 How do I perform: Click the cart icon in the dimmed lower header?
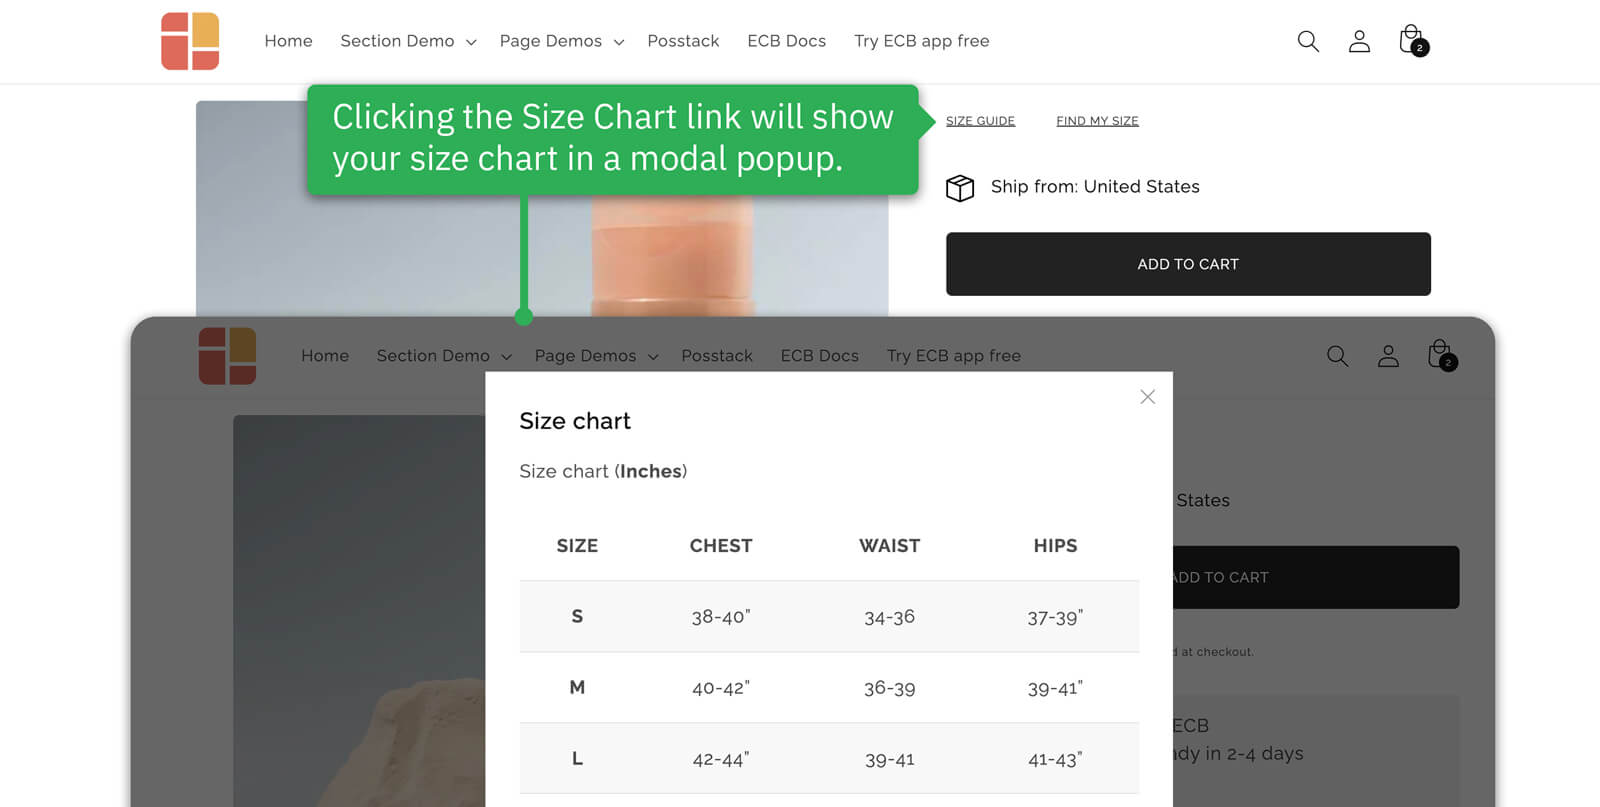click(1441, 355)
